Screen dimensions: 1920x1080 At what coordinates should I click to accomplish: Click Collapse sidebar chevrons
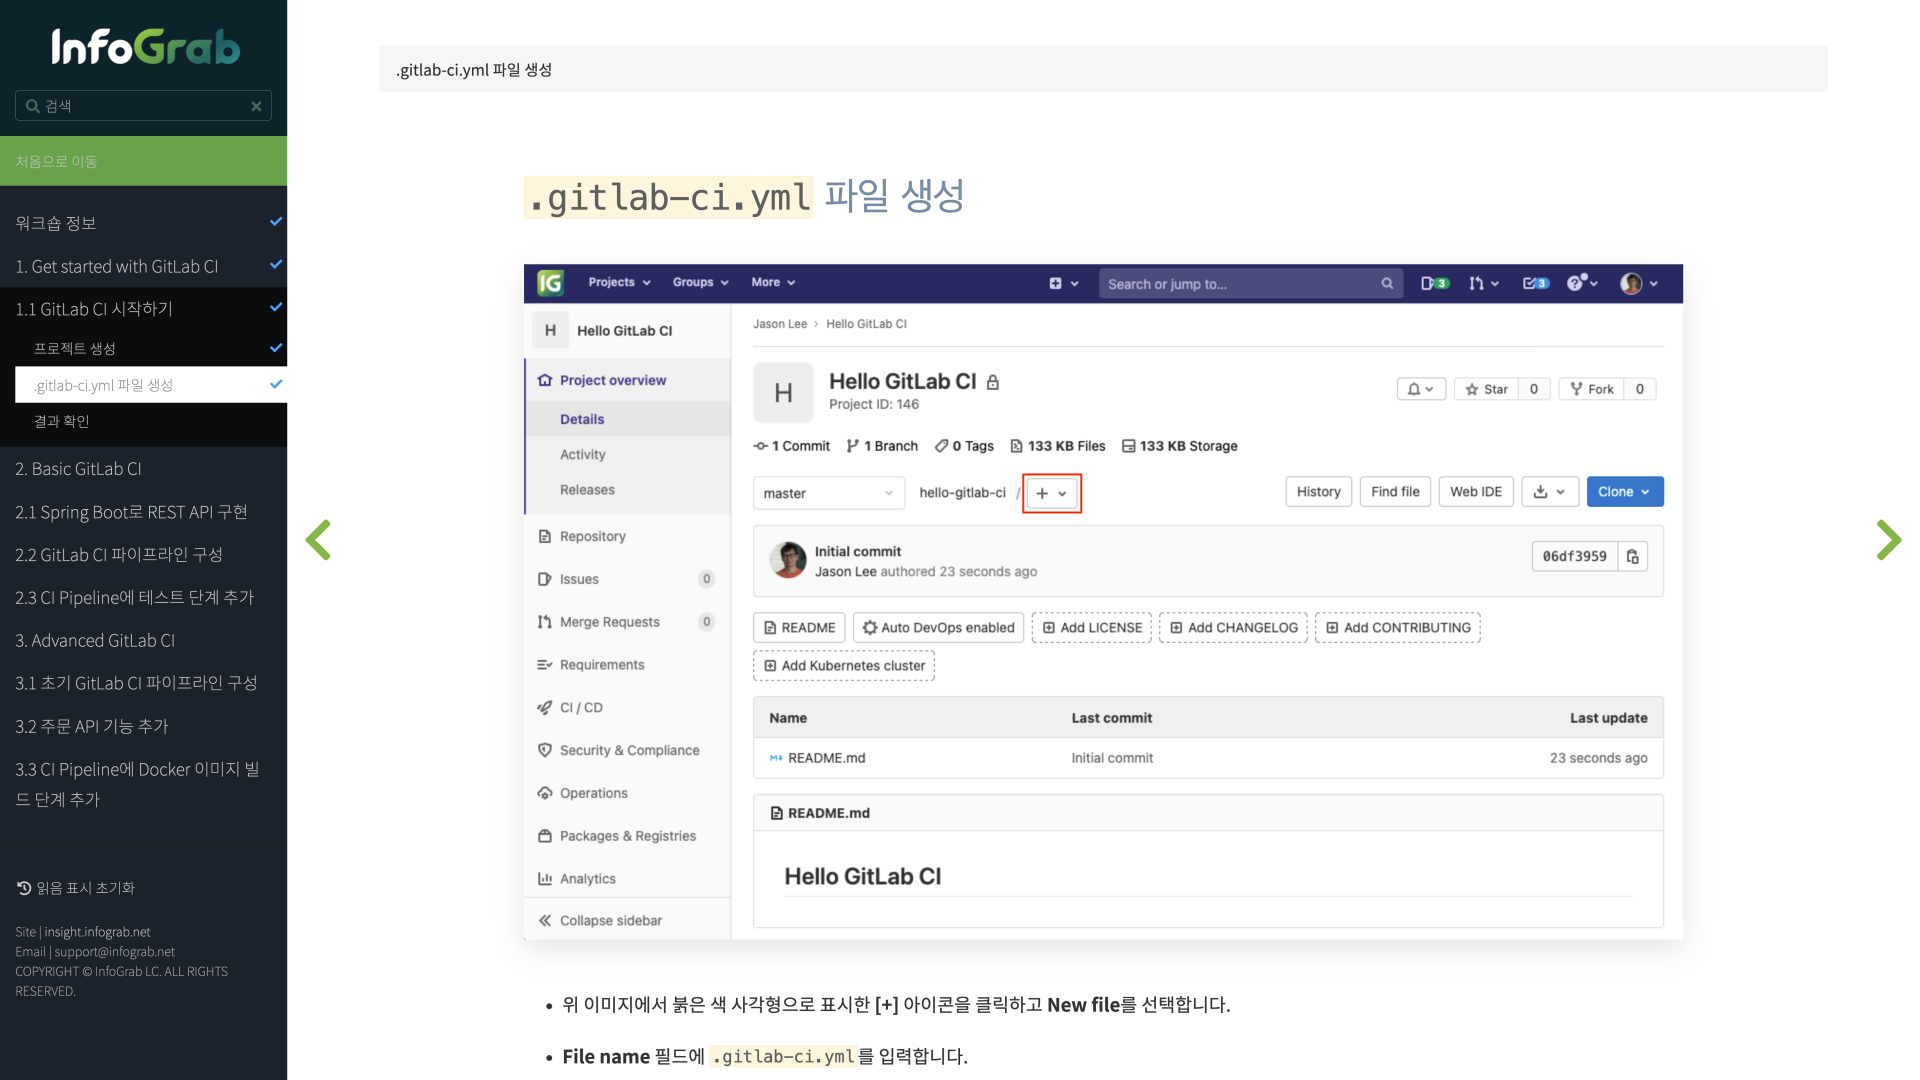click(545, 921)
